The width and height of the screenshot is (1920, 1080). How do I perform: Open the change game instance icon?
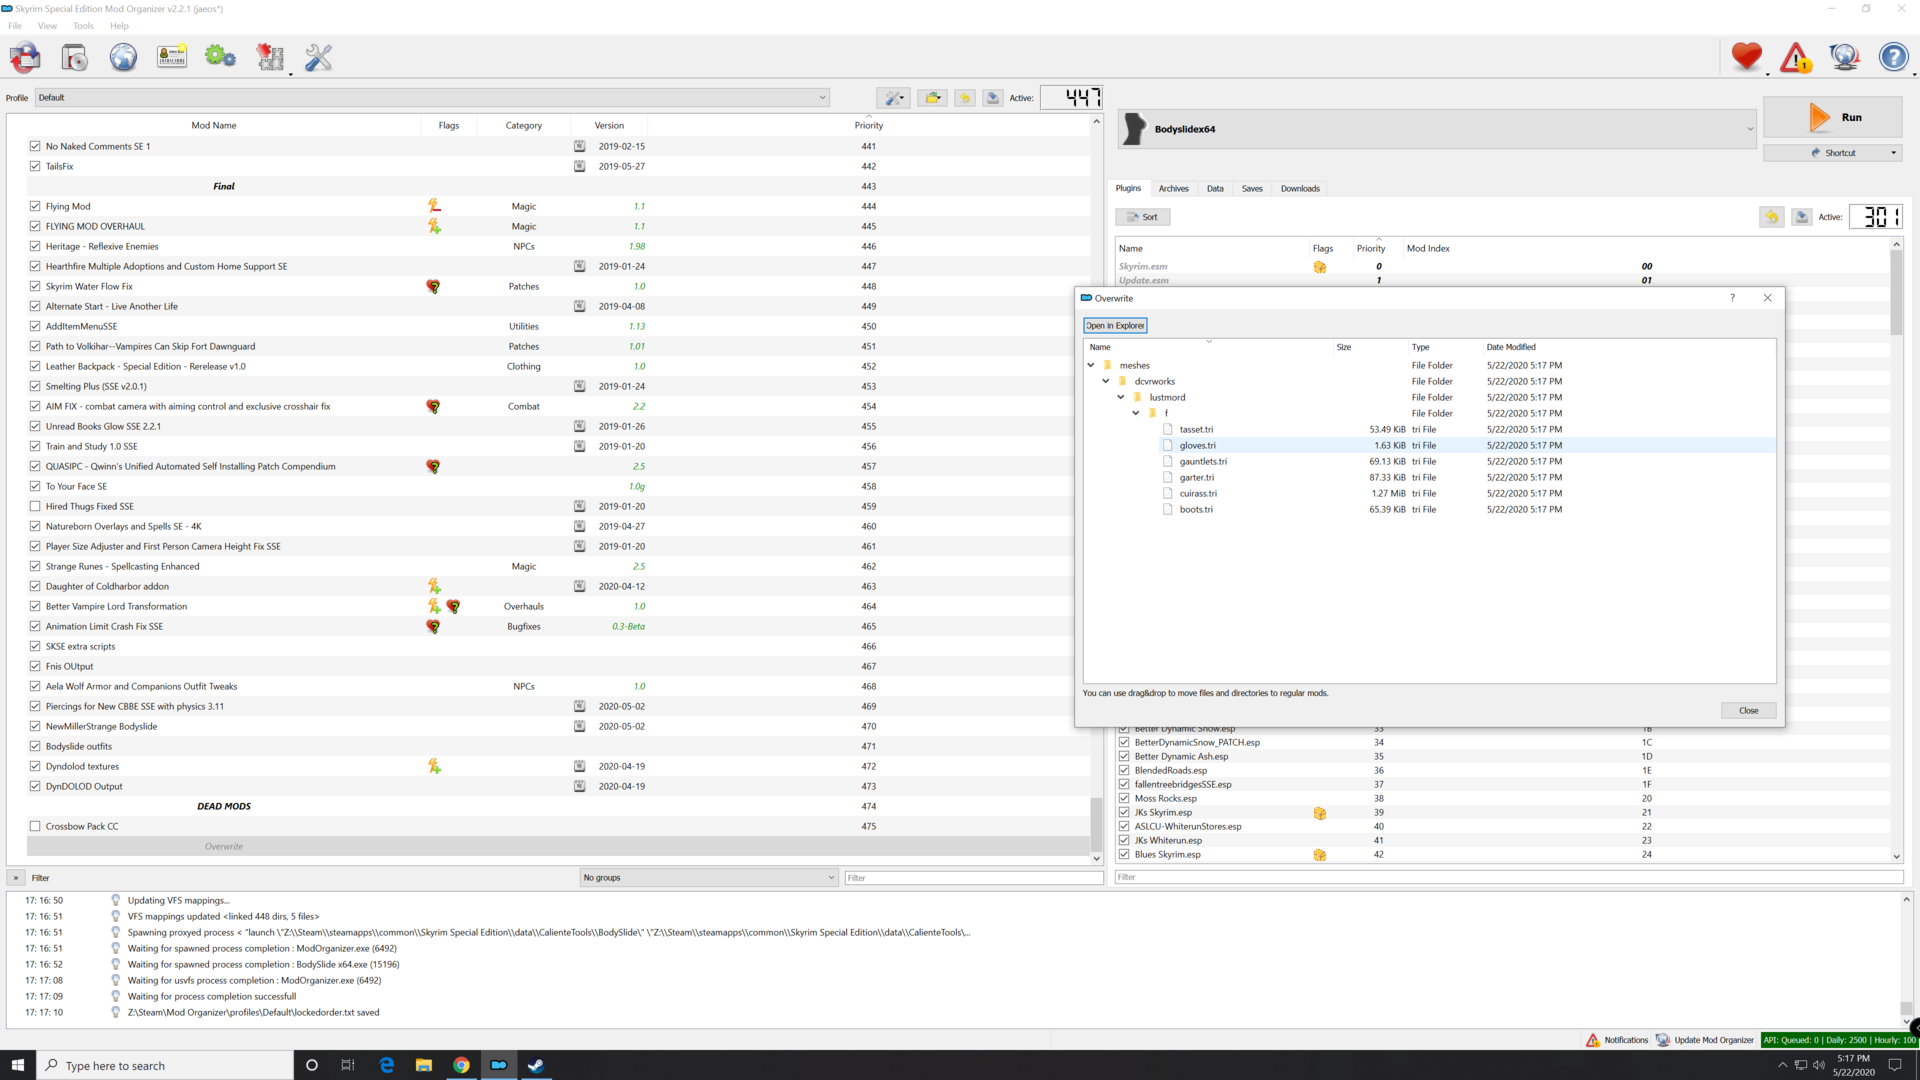tap(25, 58)
